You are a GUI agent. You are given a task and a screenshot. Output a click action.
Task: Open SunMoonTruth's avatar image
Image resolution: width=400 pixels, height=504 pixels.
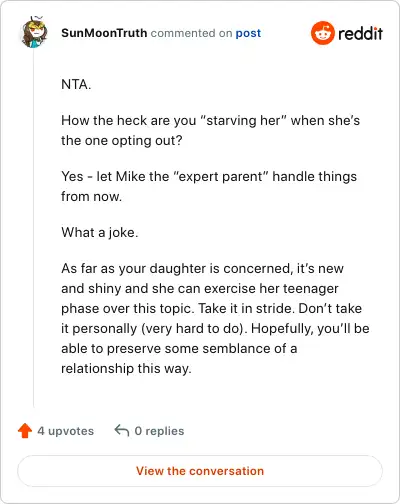tap(34, 32)
